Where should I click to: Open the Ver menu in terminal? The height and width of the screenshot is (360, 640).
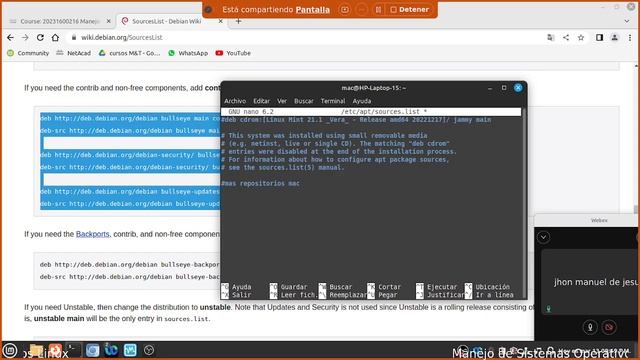282,101
